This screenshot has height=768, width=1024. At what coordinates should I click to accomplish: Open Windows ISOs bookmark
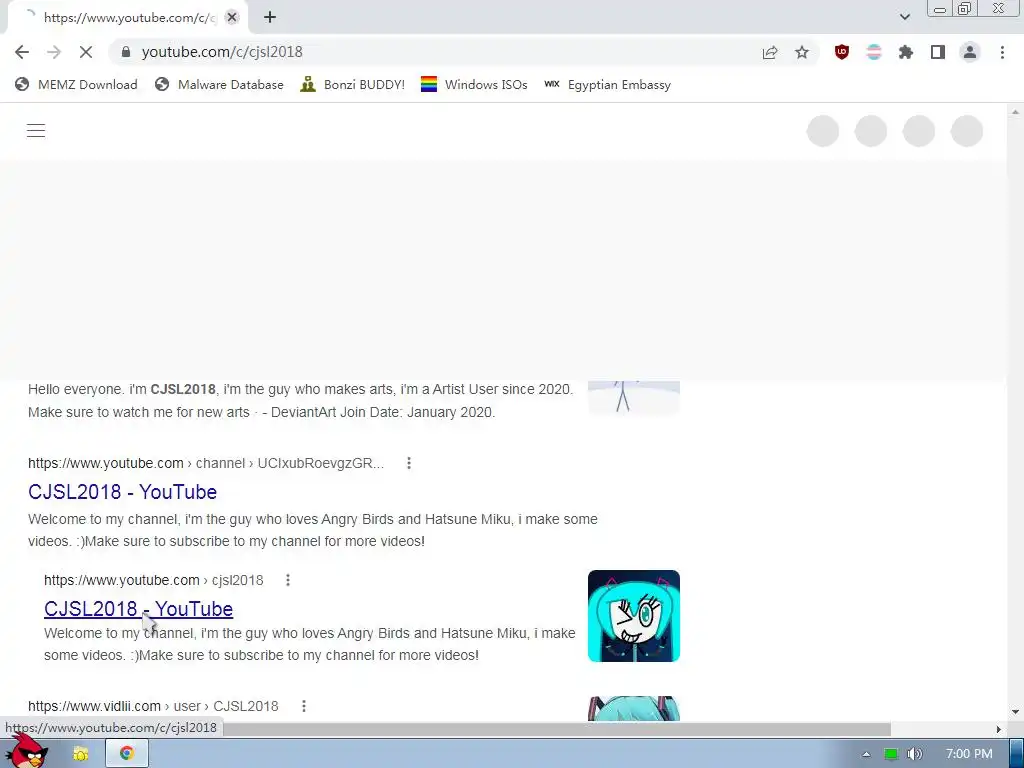(474, 84)
